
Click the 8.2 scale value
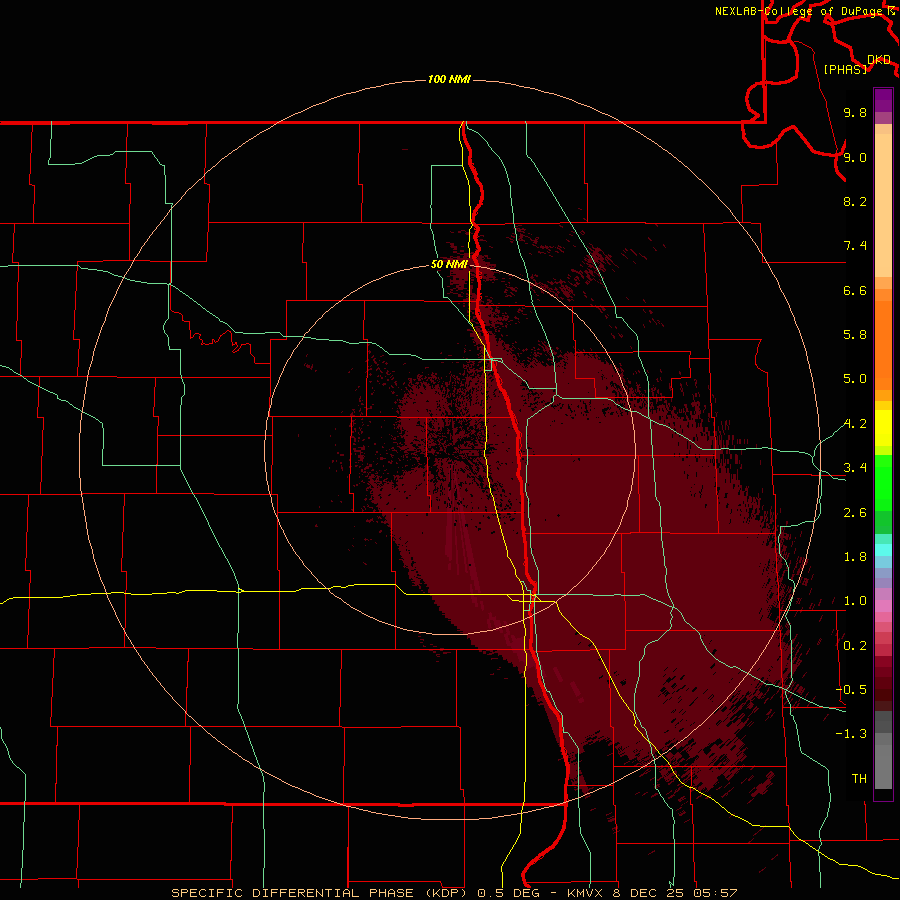click(855, 201)
